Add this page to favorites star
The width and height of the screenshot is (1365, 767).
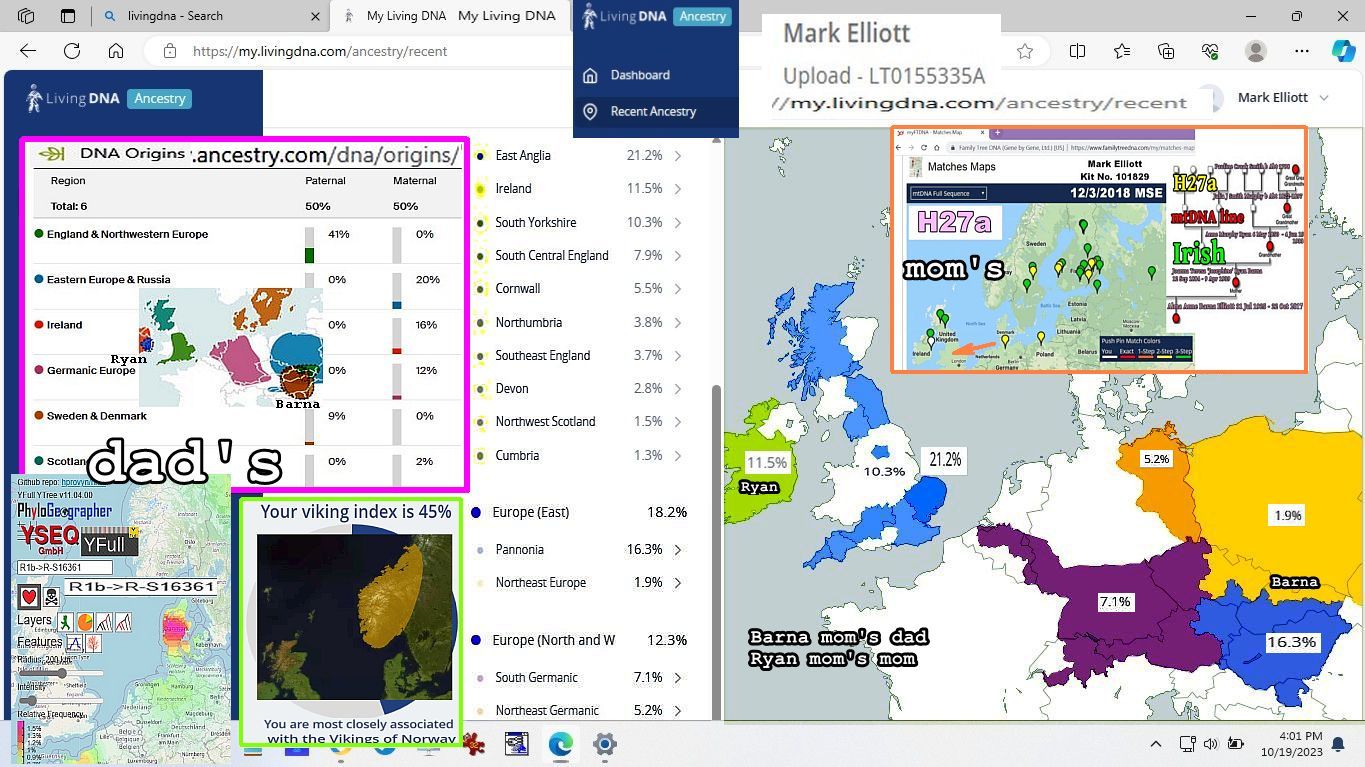[1025, 51]
